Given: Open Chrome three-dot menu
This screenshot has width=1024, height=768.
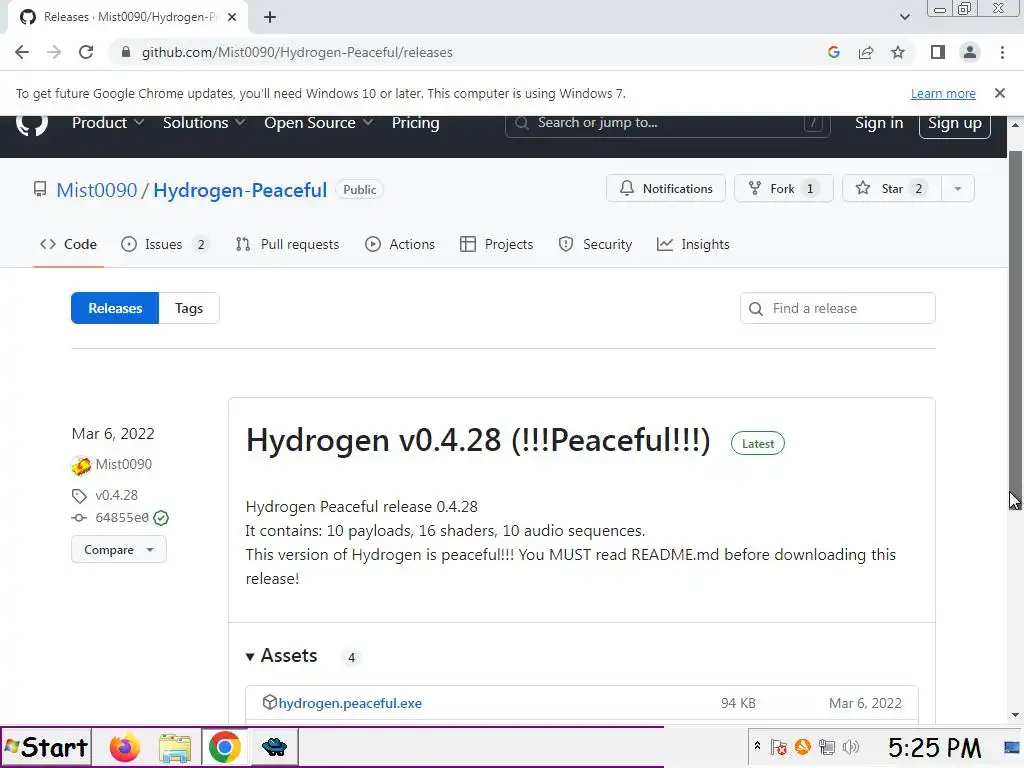Looking at the screenshot, I should tap(1002, 52).
